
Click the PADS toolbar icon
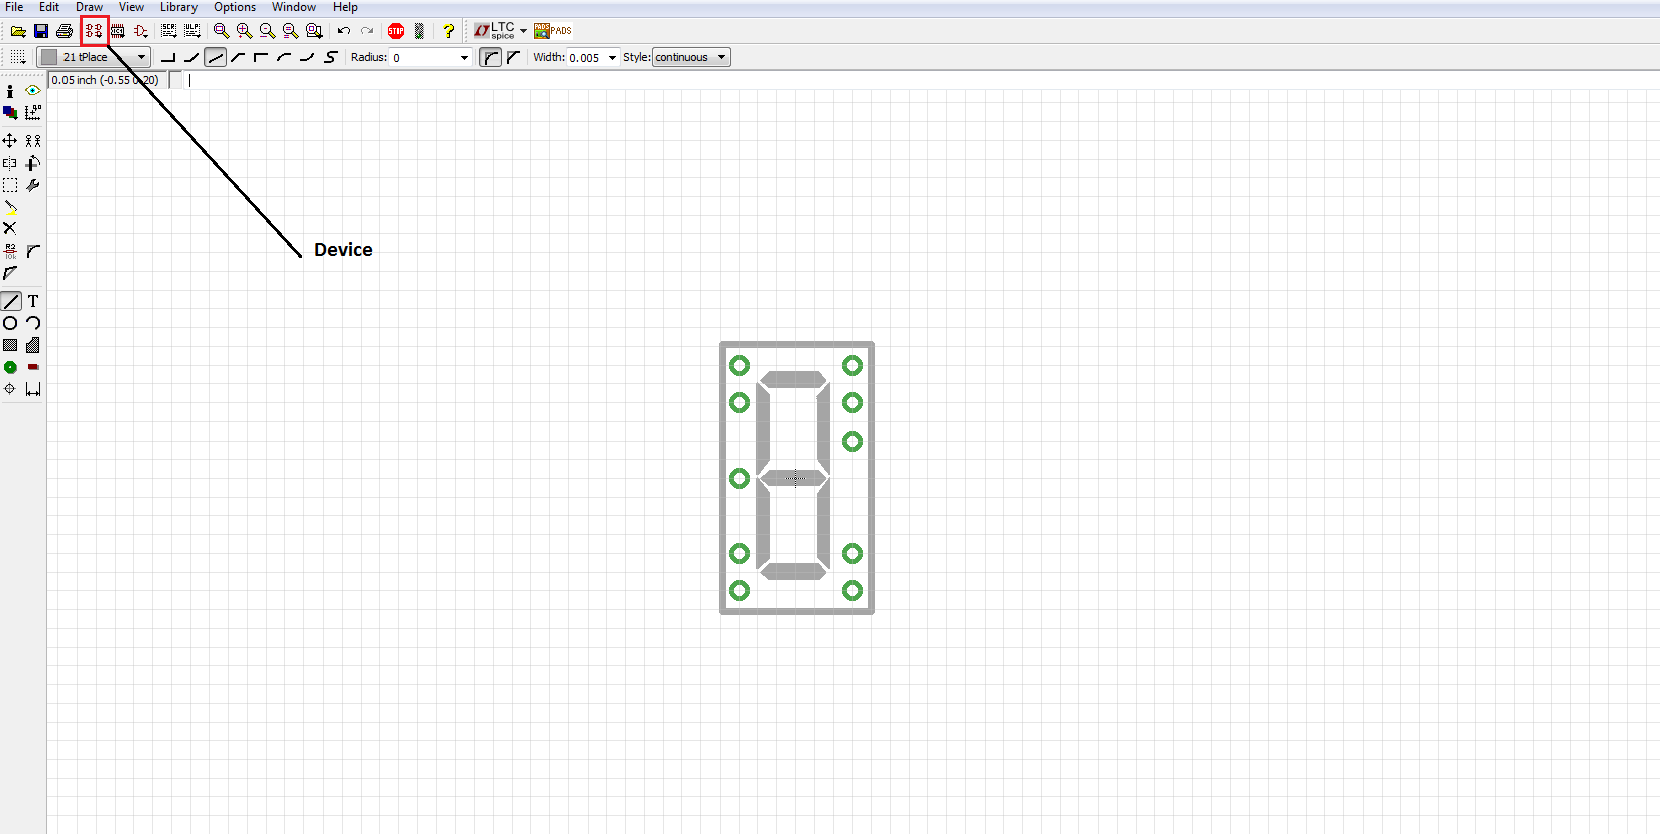tap(553, 31)
